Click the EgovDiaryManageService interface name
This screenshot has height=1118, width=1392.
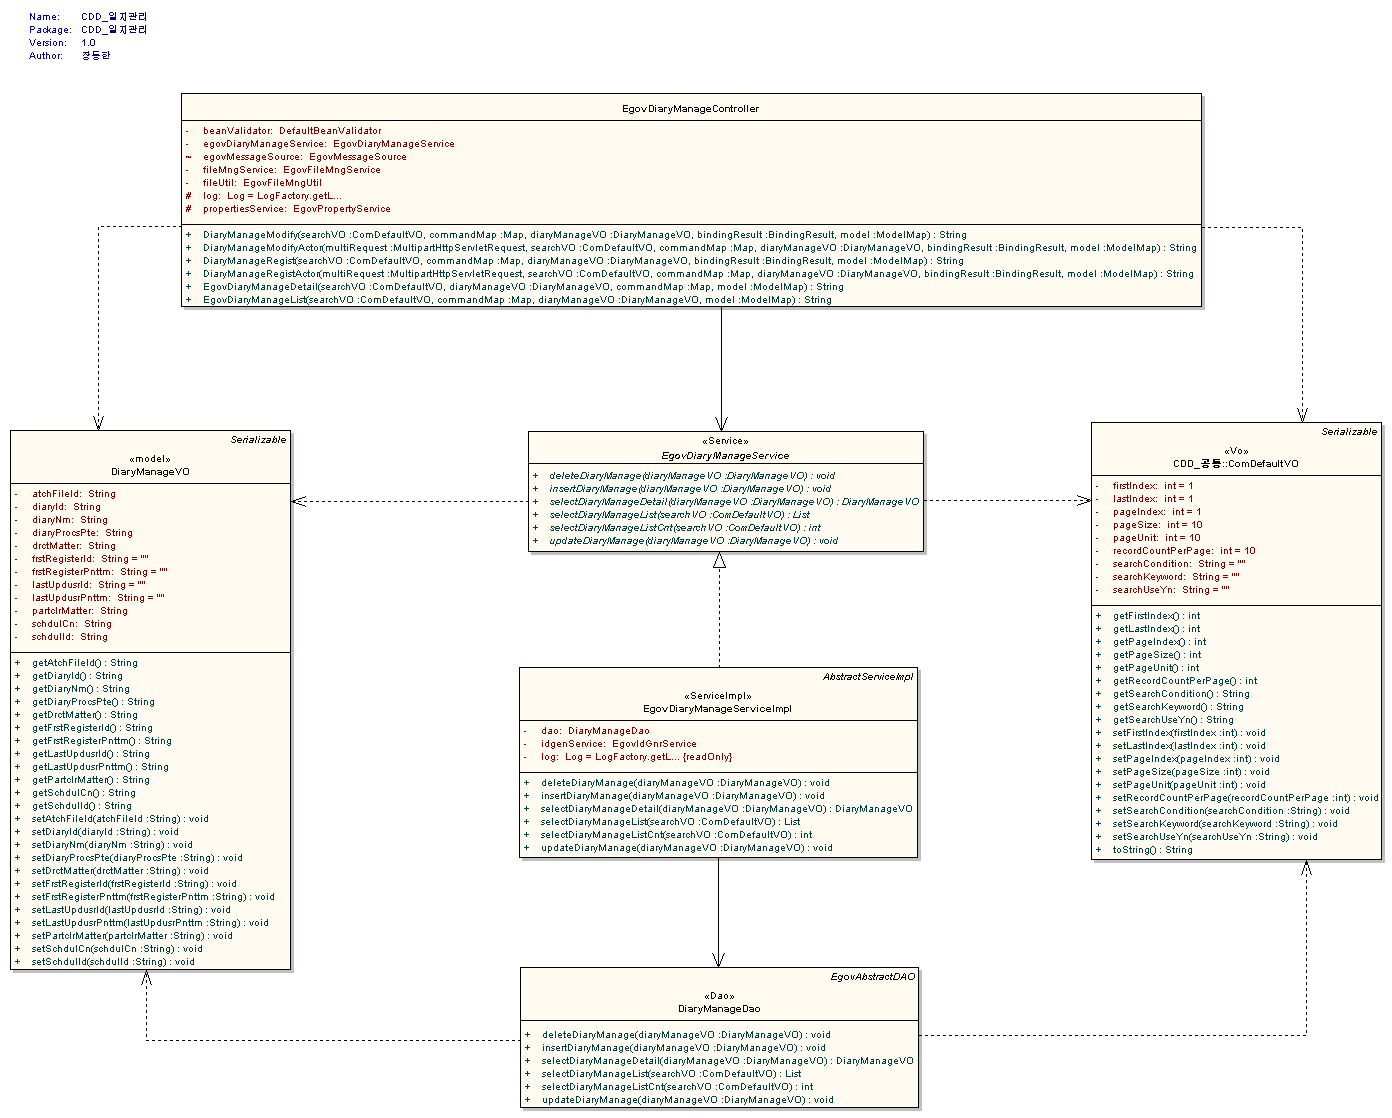pyautogui.click(x=725, y=456)
